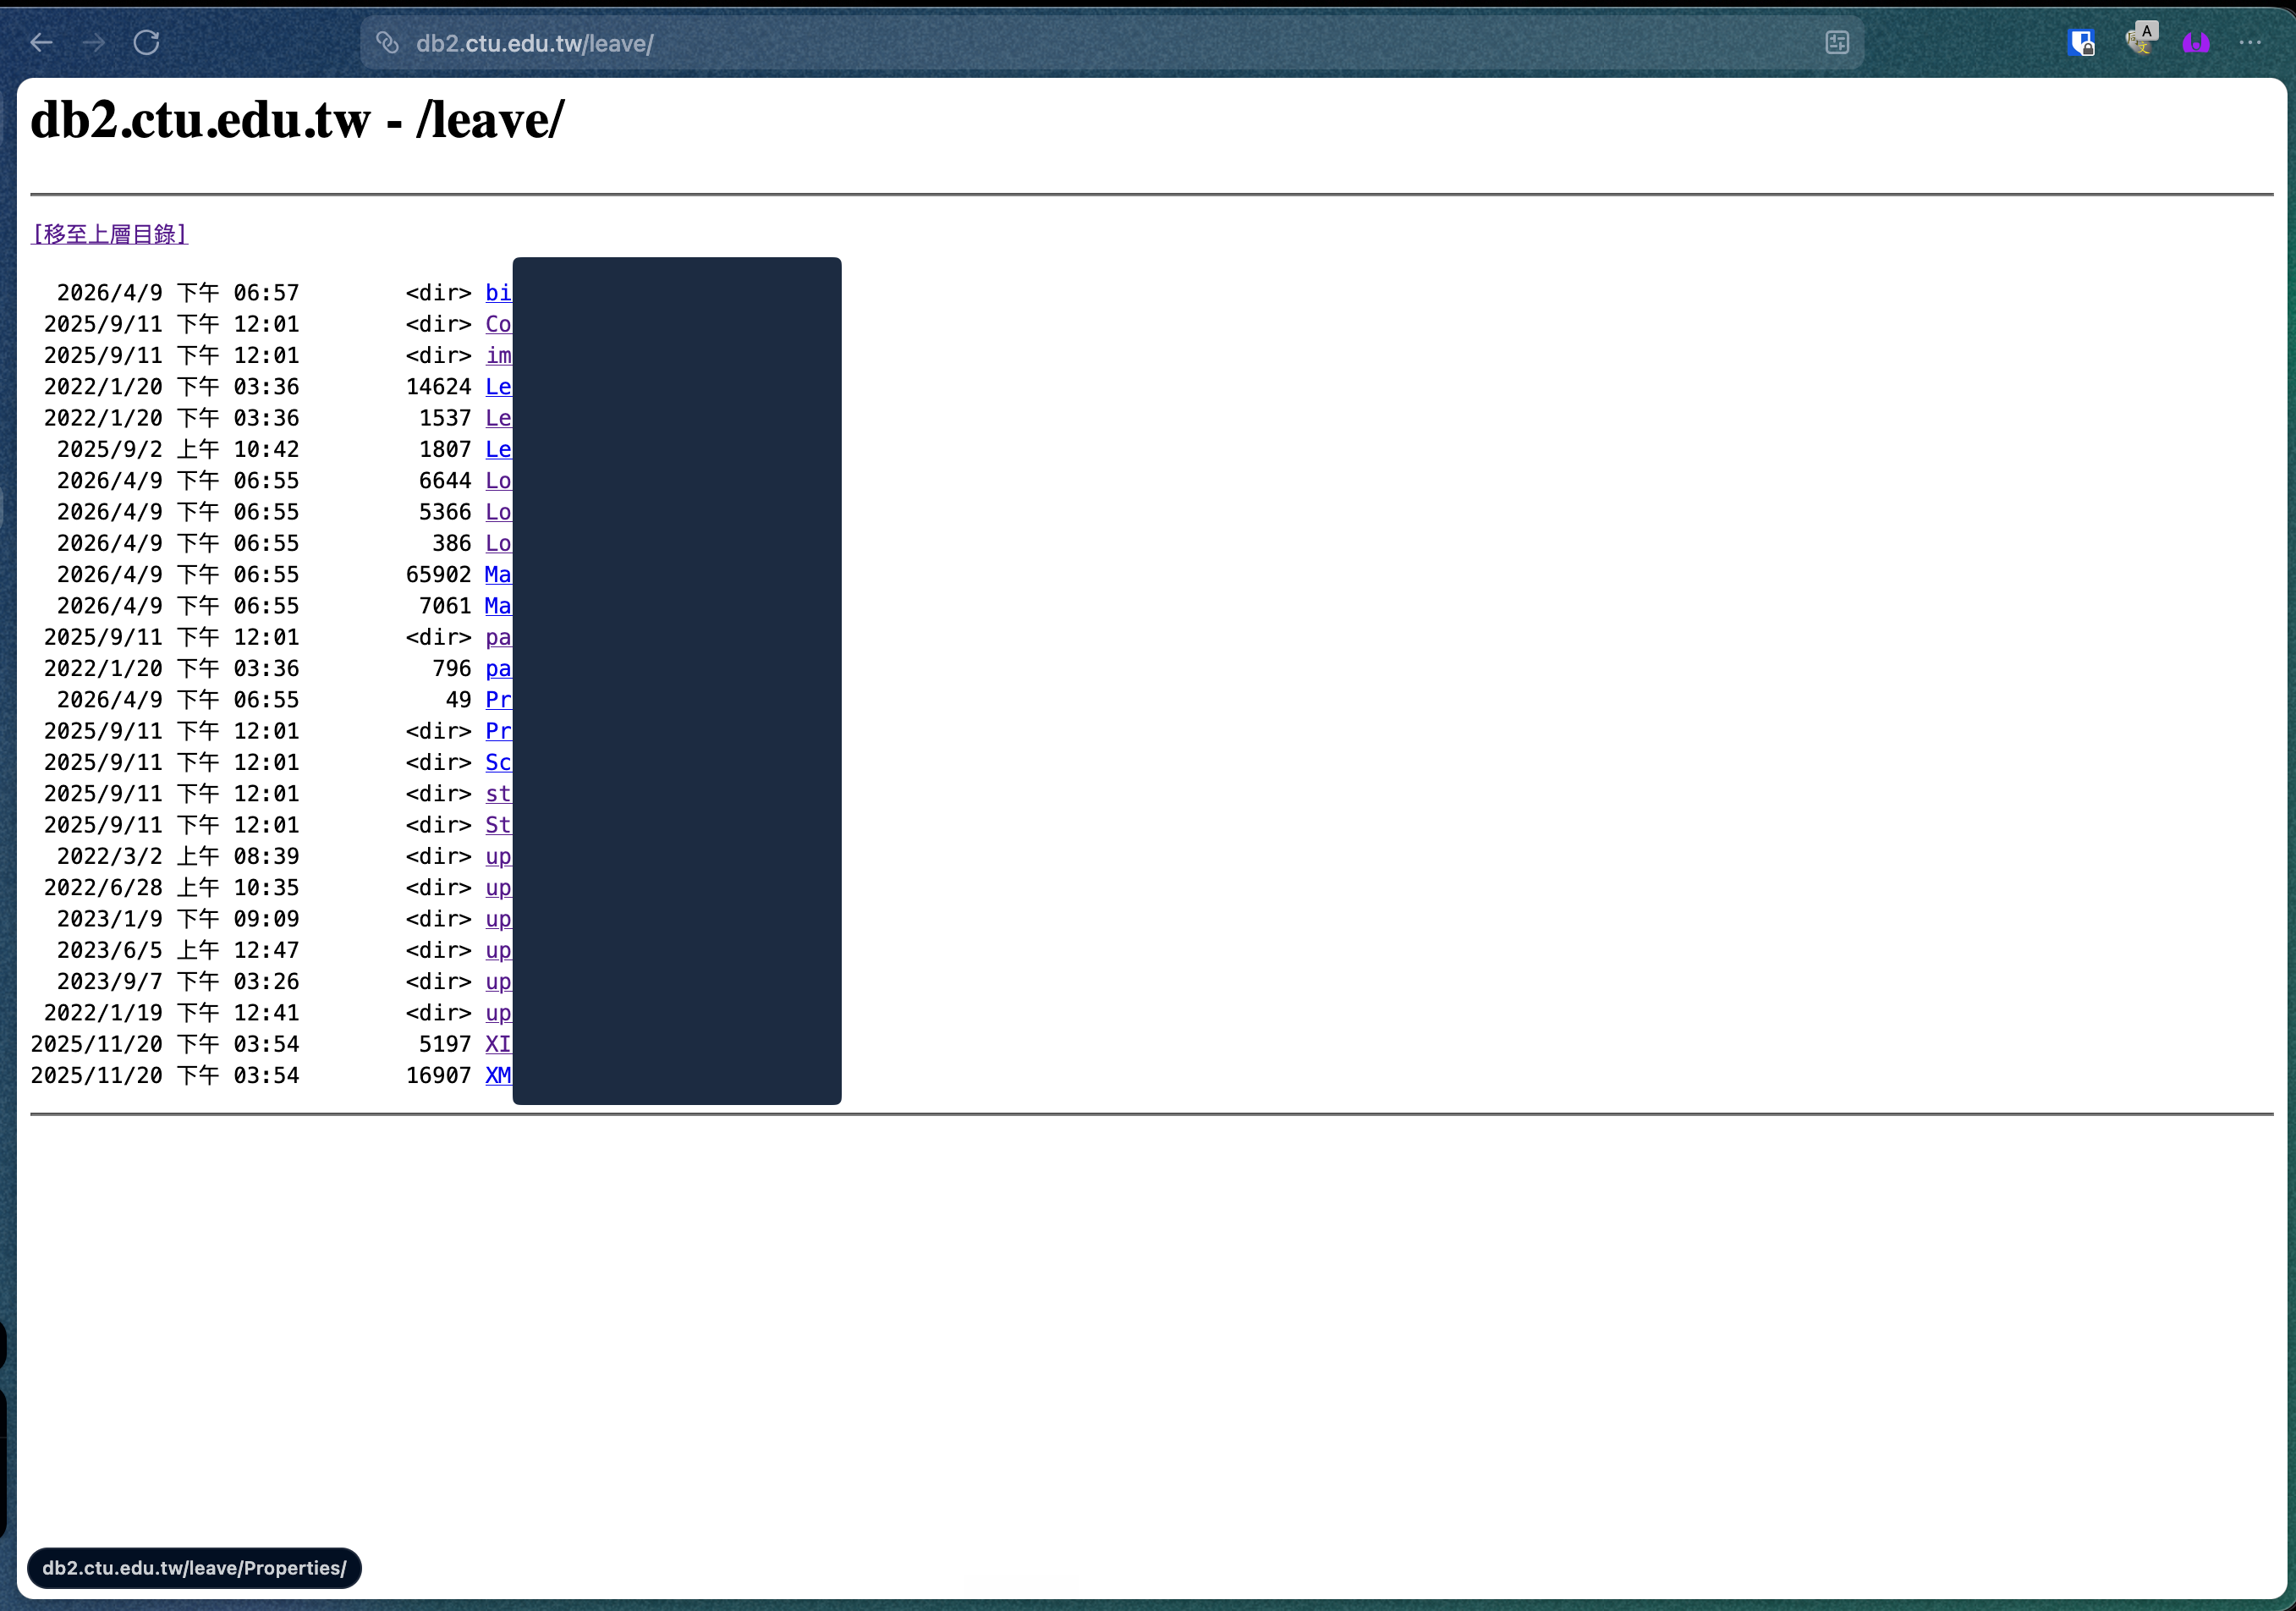The height and width of the screenshot is (1611, 2296).
Task: Open the browser three-dots menu
Action: coord(2250,43)
